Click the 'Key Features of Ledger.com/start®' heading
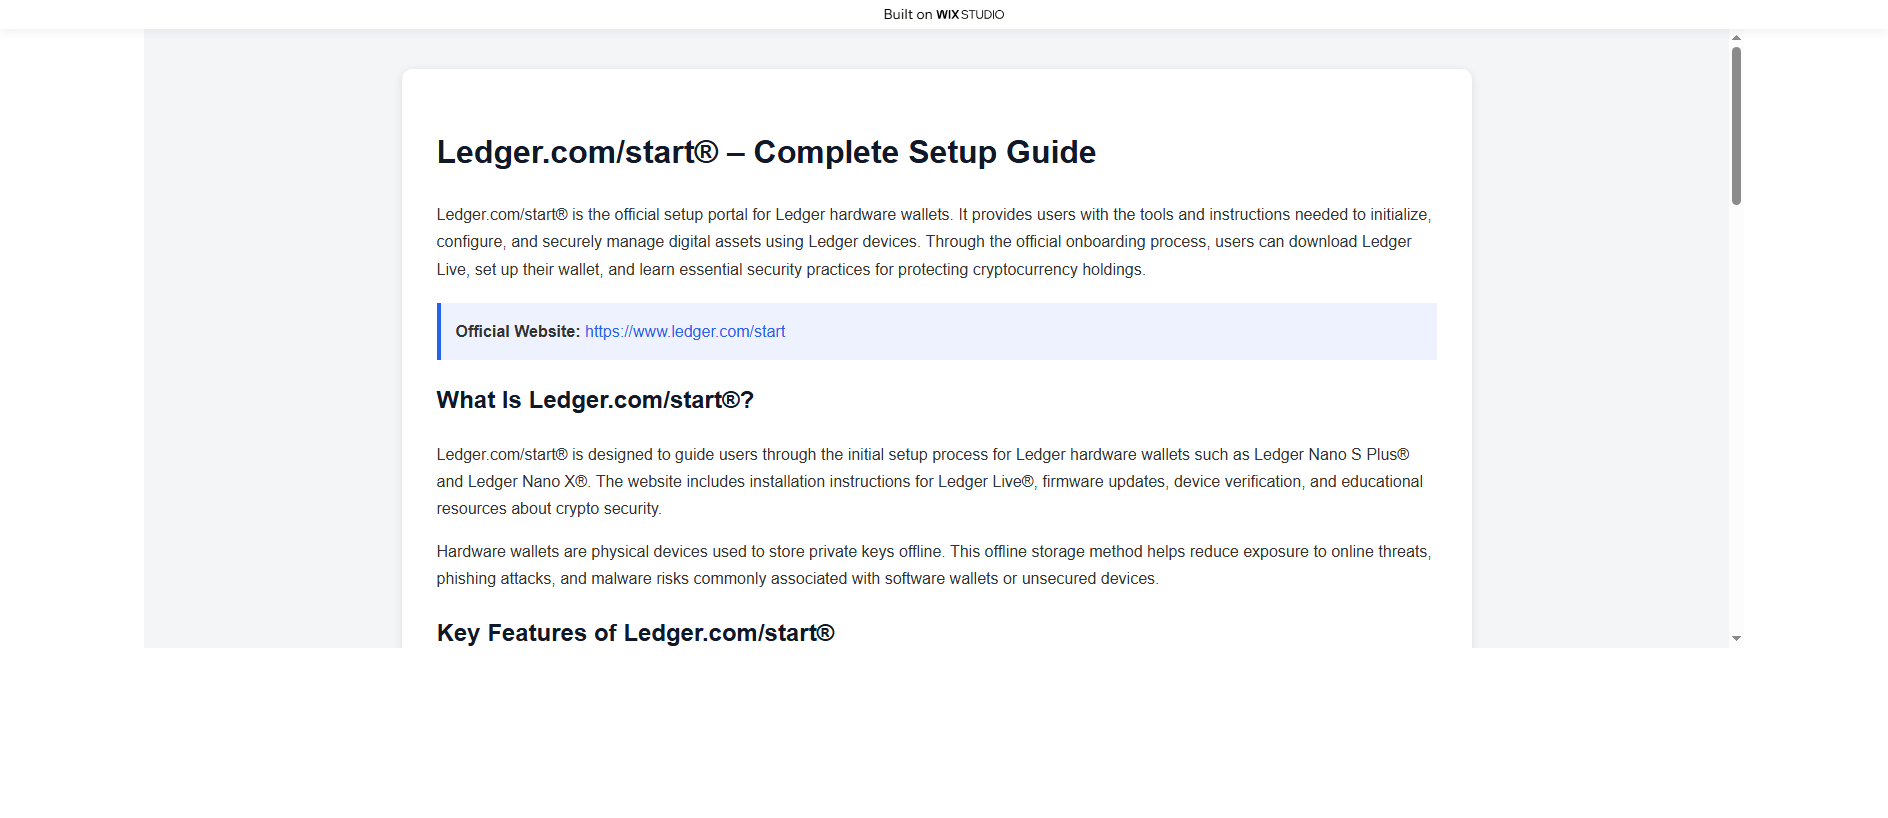The height and width of the screenshot is (818, 1888). pos(635,633)
